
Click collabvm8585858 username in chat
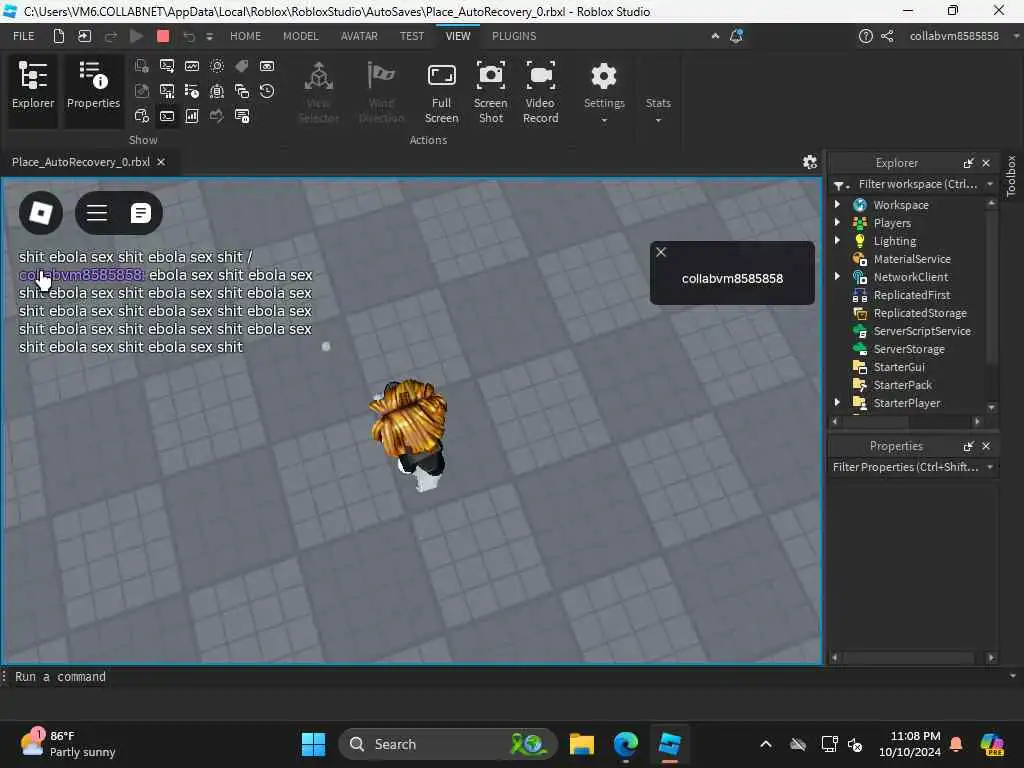point(82,275)
